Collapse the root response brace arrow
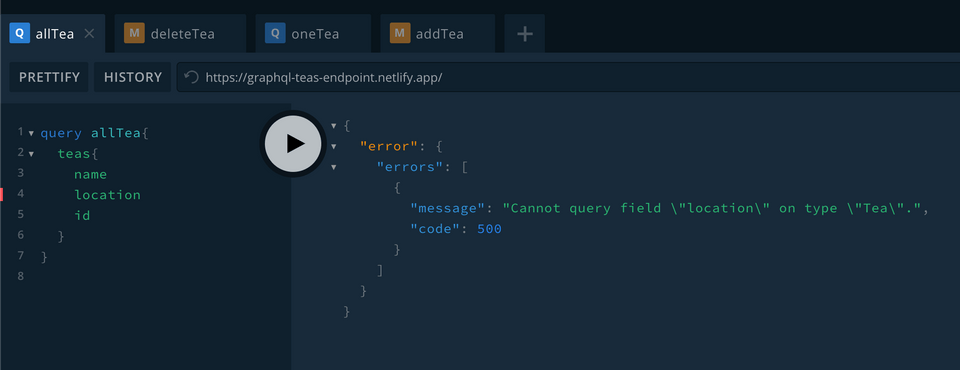960x370 pixels. [334, 126]
